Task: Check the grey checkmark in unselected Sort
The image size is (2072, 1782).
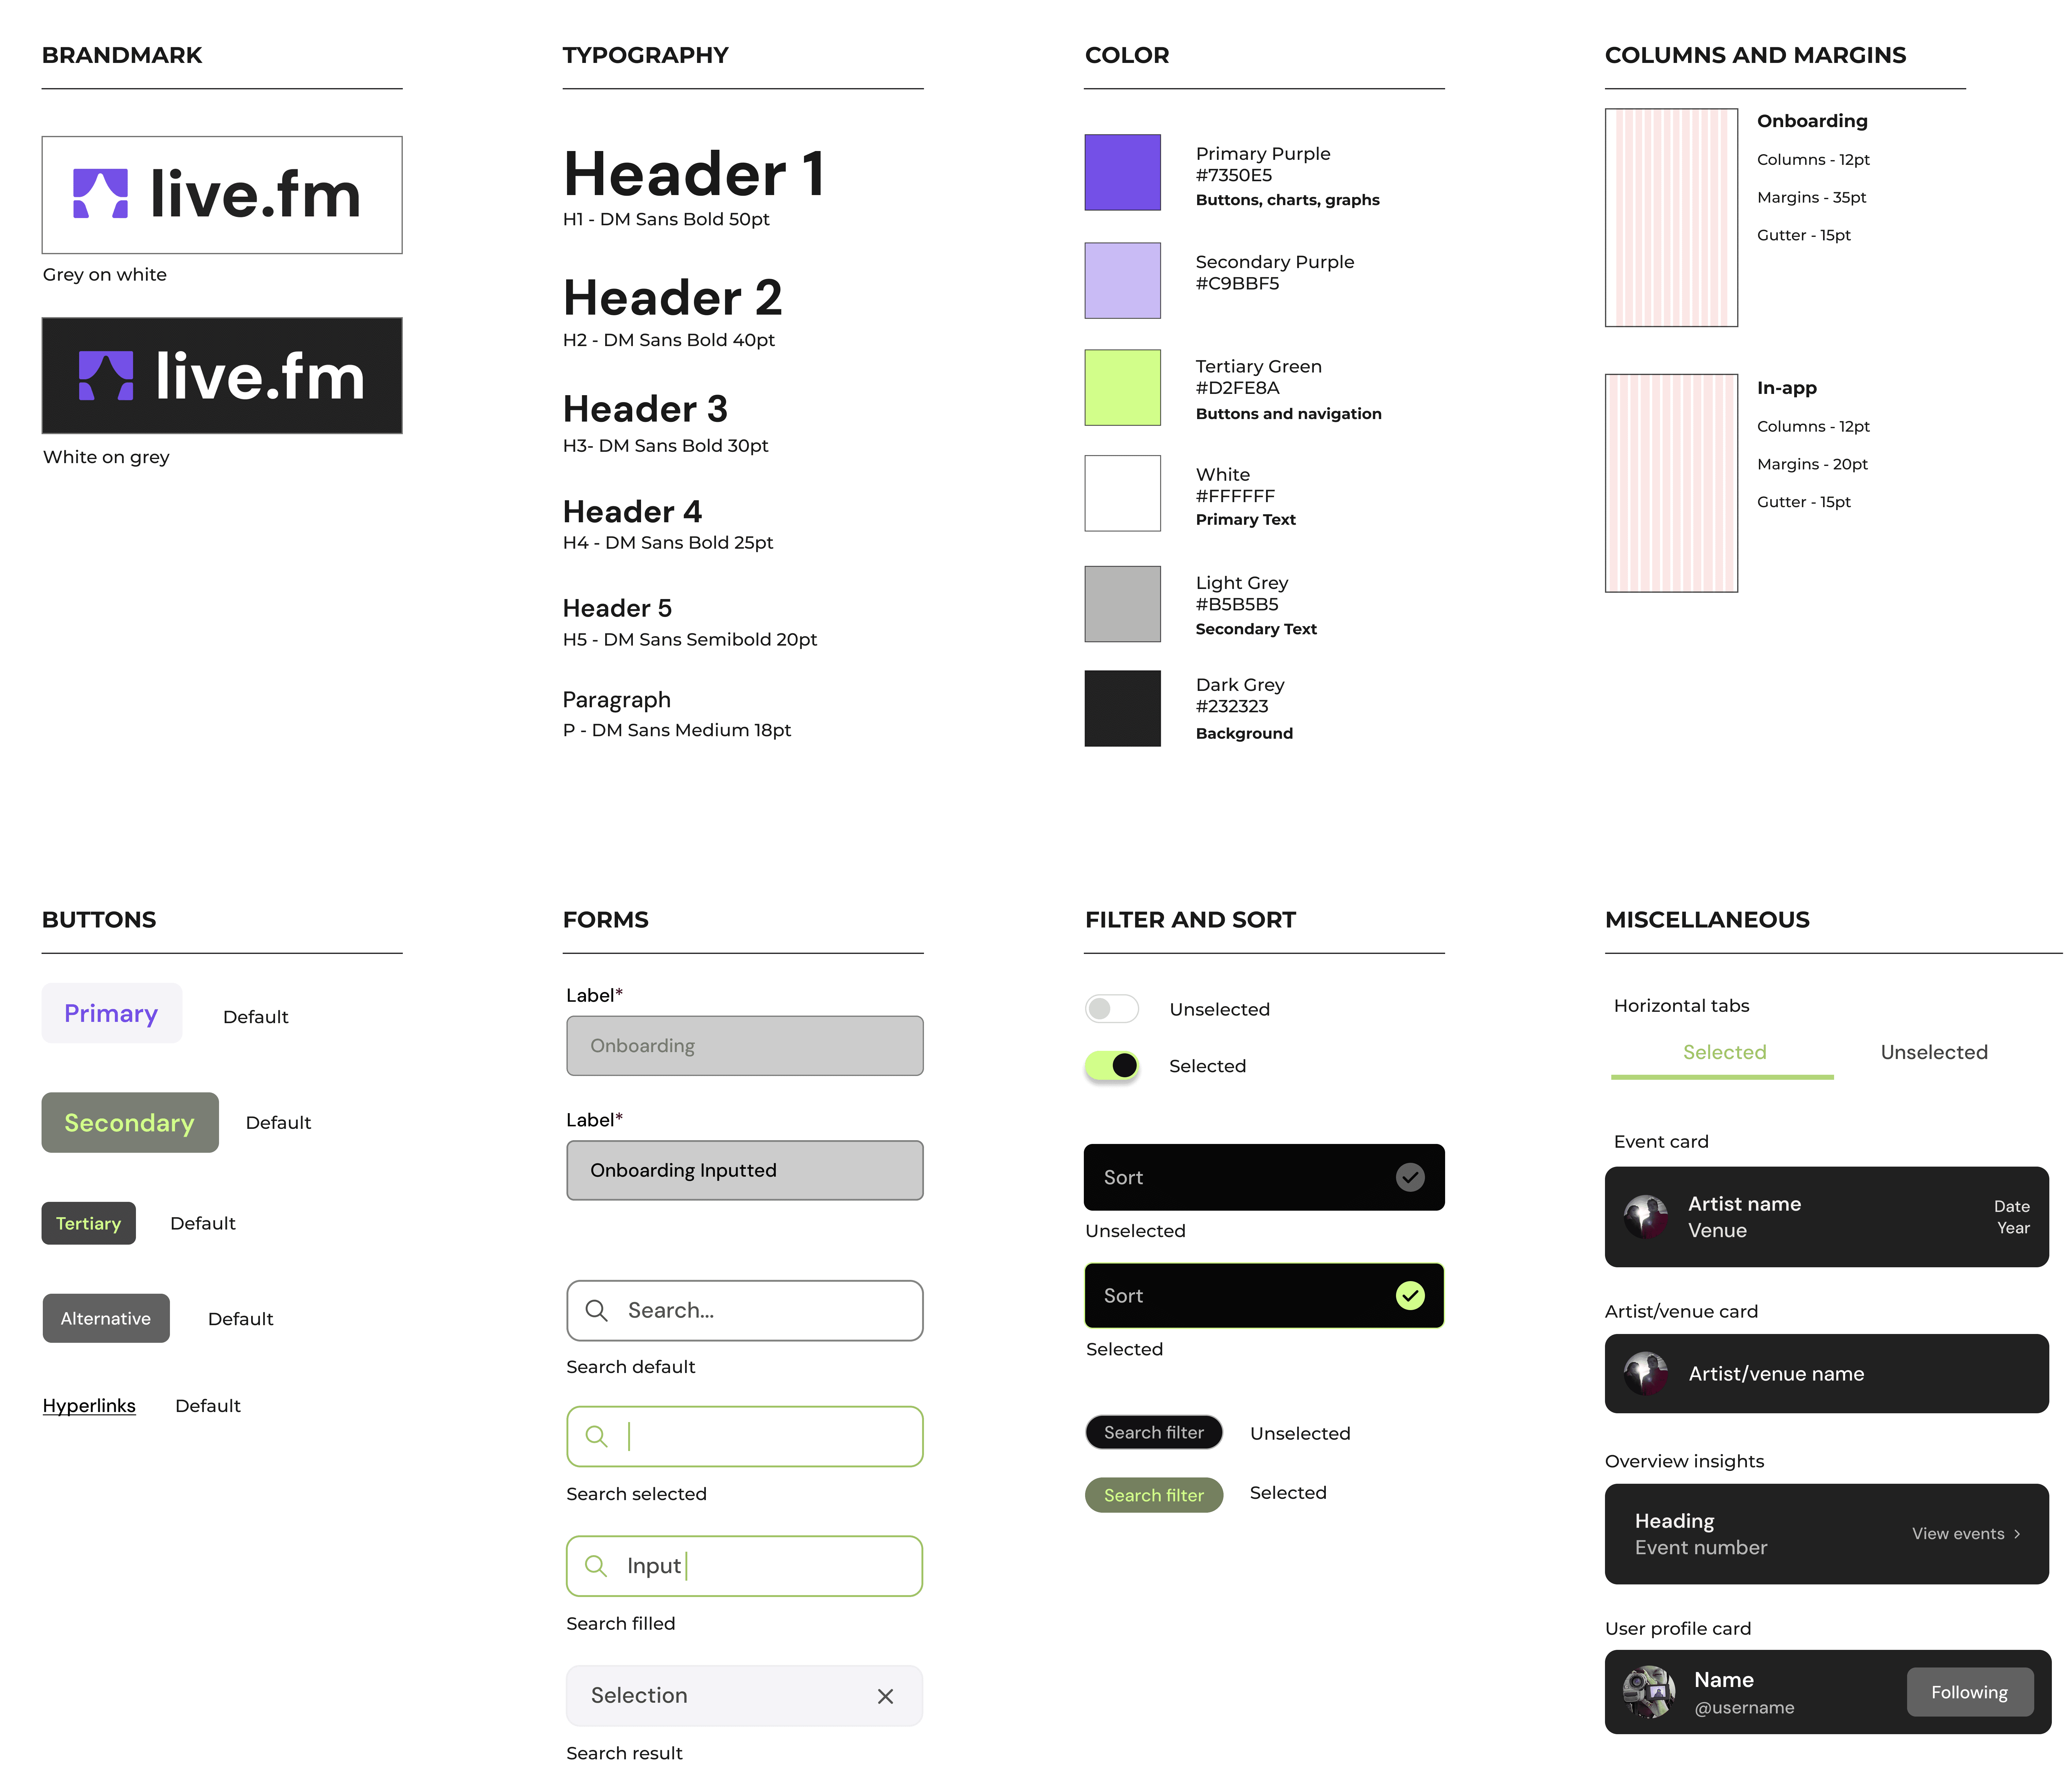Action: (1410, 1177)
